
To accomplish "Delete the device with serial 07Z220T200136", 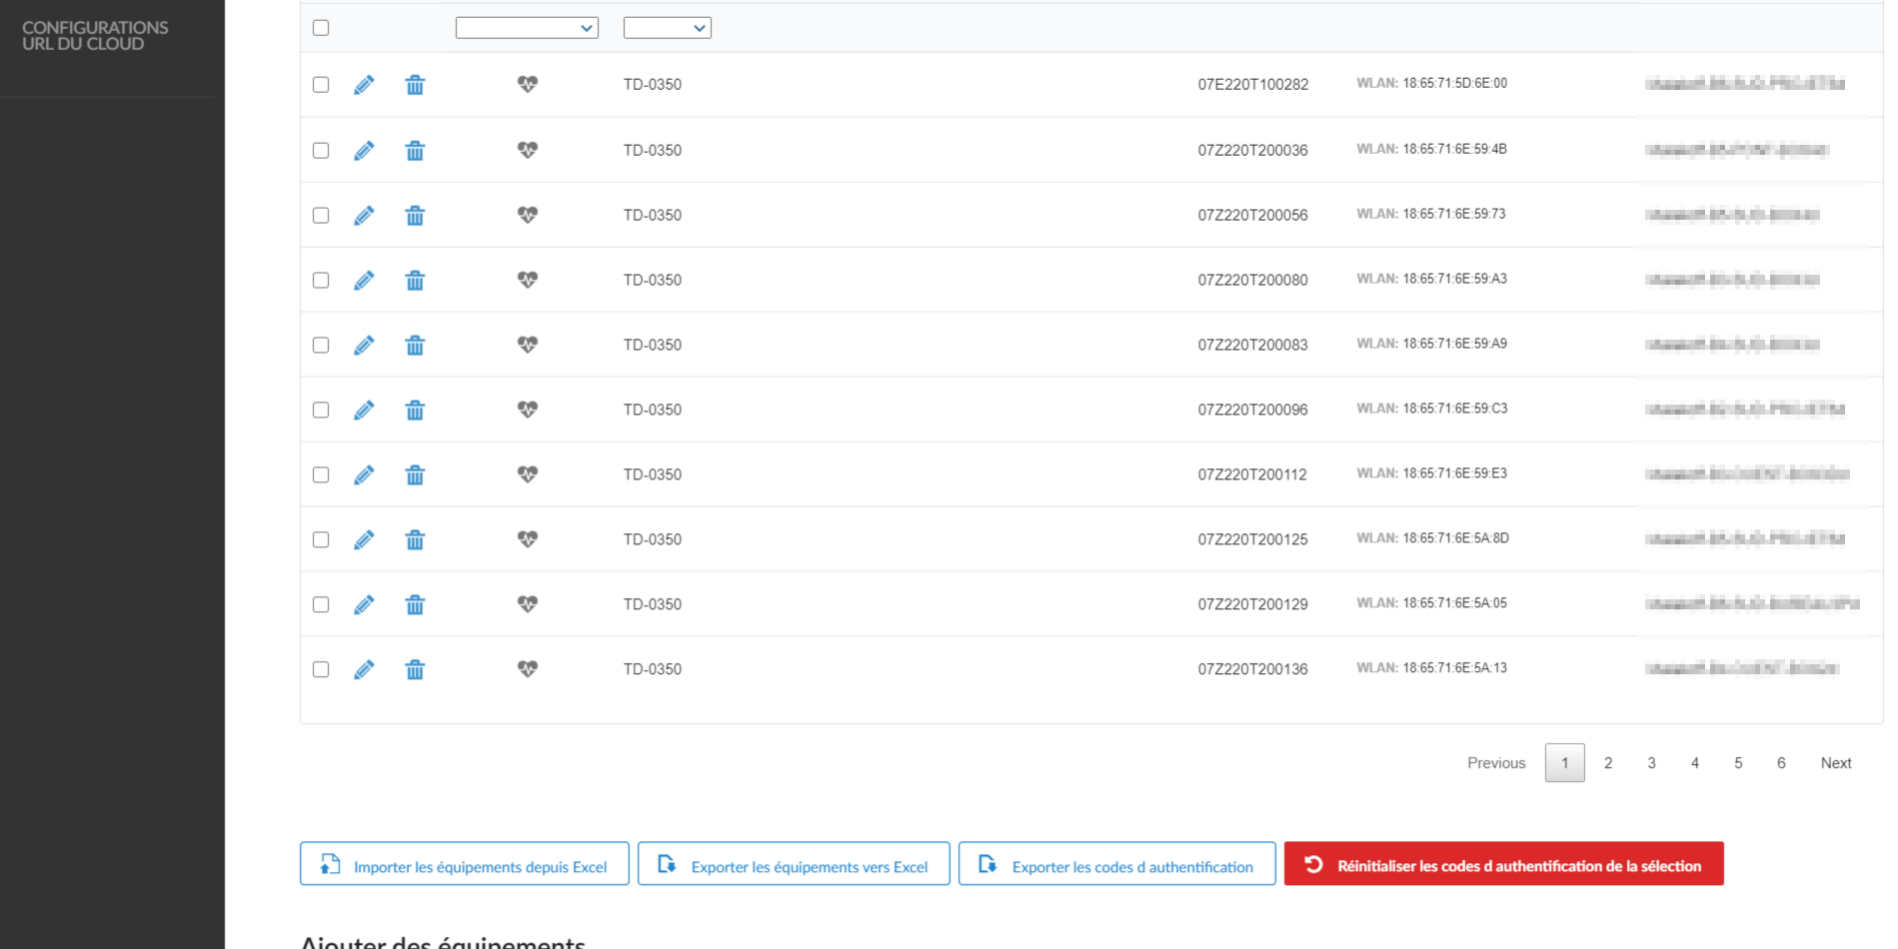I will point(415,669).
